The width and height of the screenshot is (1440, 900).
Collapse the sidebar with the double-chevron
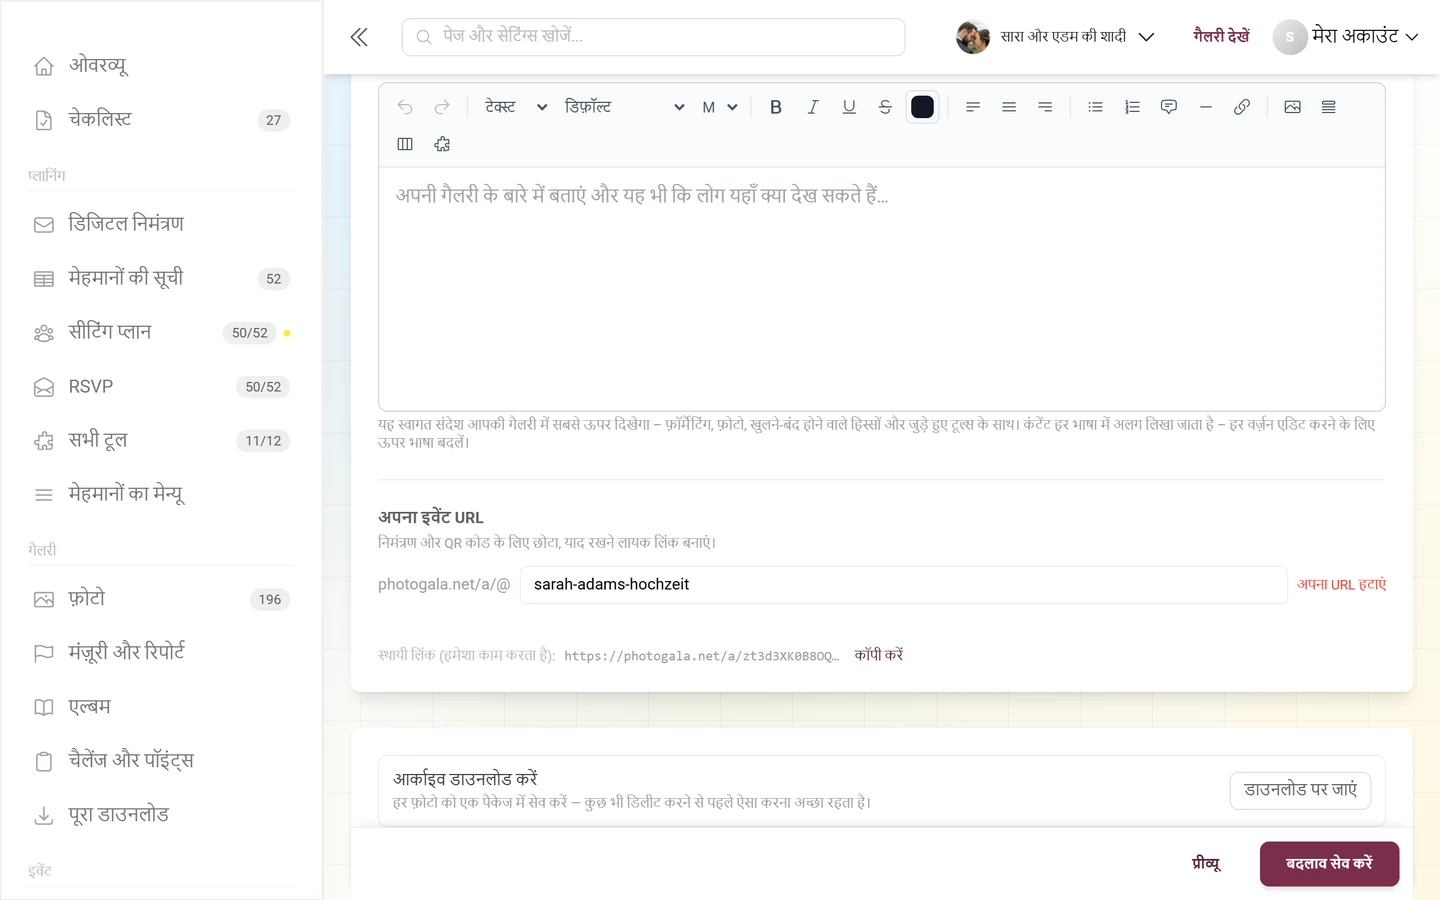coord(359,37)
